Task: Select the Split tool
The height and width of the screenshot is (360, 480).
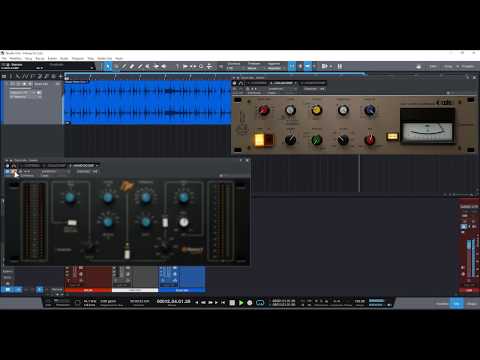Action: pyautogui.click(x=124, y=66)
